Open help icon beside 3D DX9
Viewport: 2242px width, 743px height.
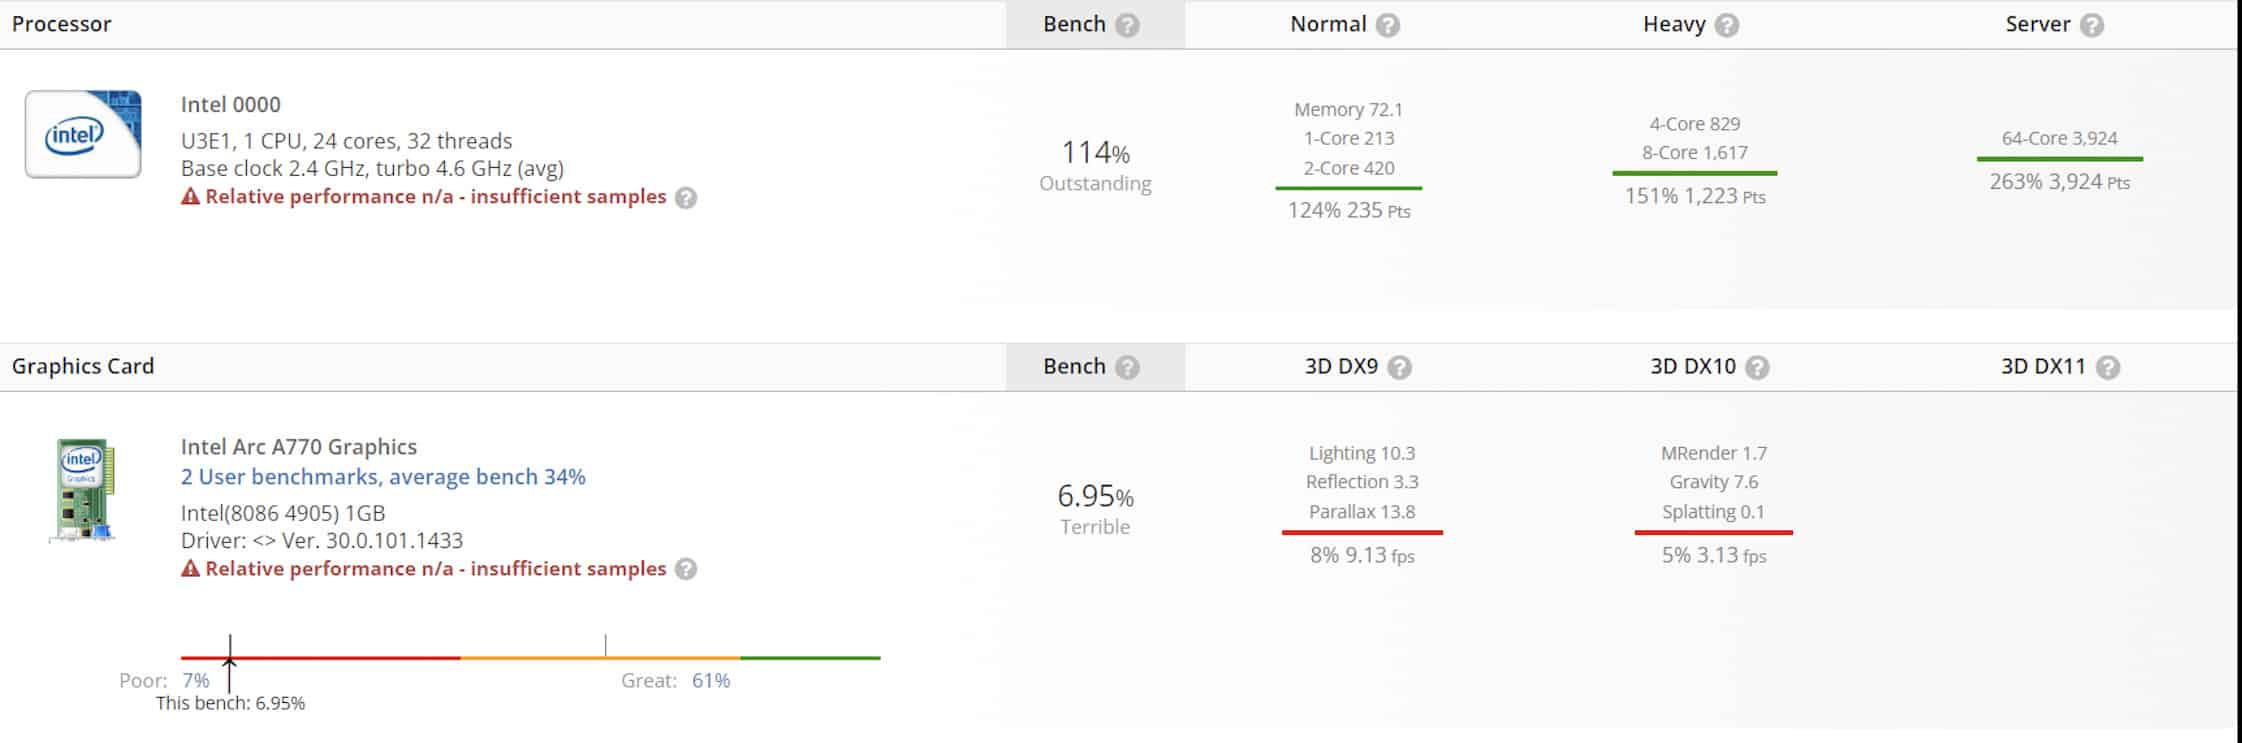[x=1399, y=367]
